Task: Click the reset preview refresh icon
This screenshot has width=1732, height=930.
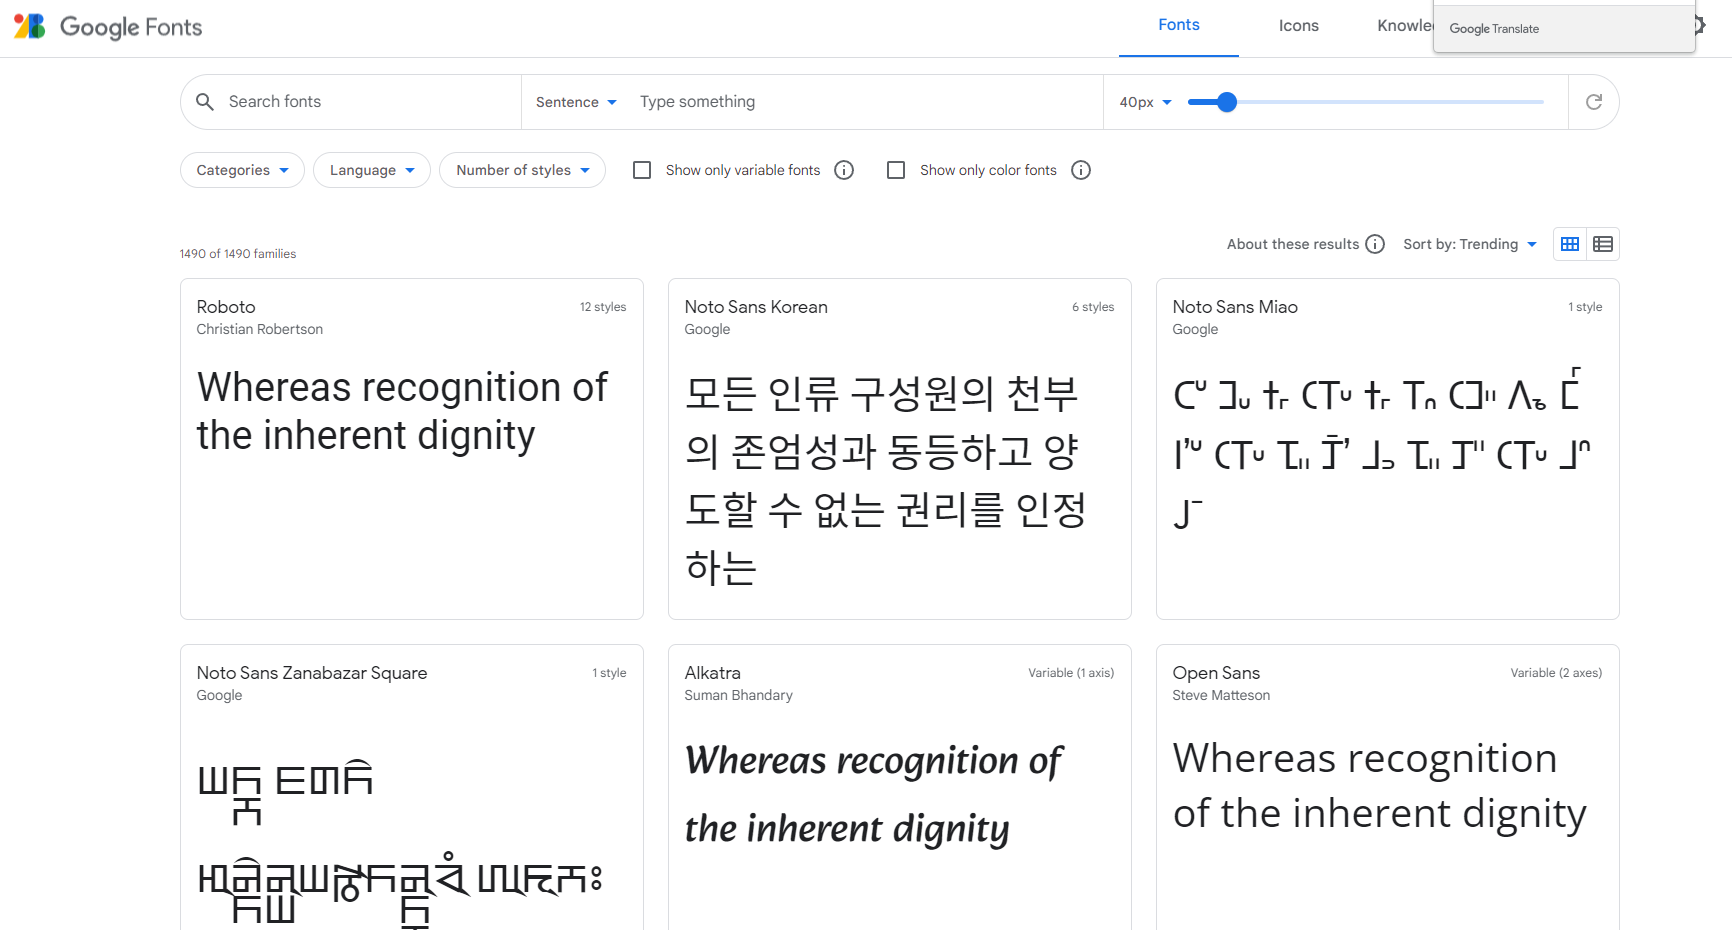Action: [1594, 102]
